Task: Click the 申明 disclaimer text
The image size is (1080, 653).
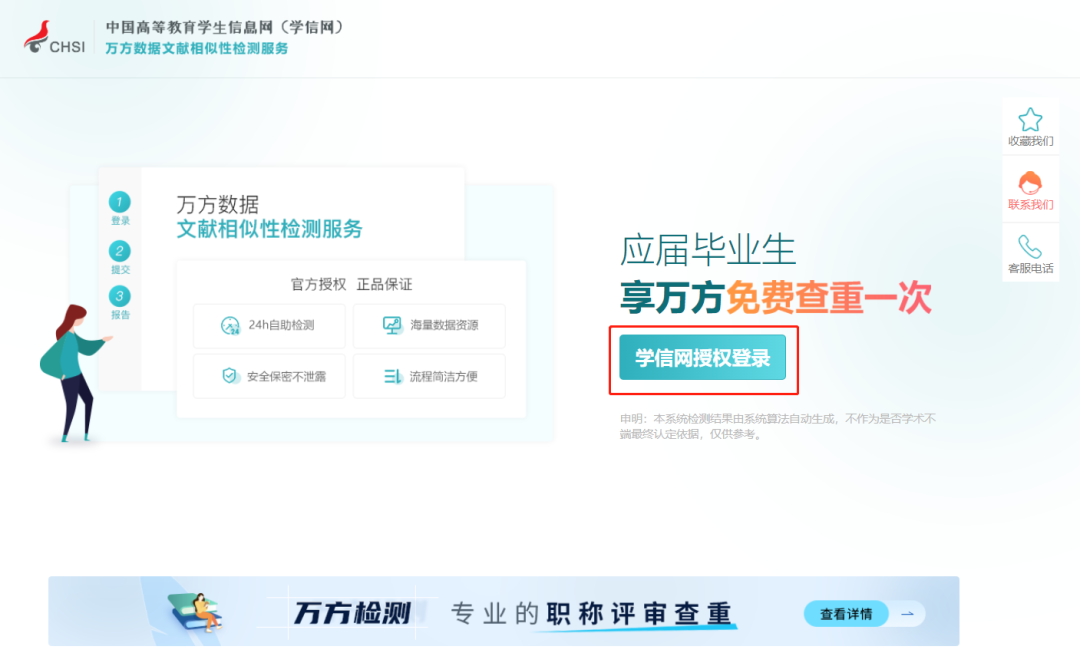Action: click(778, 426)
